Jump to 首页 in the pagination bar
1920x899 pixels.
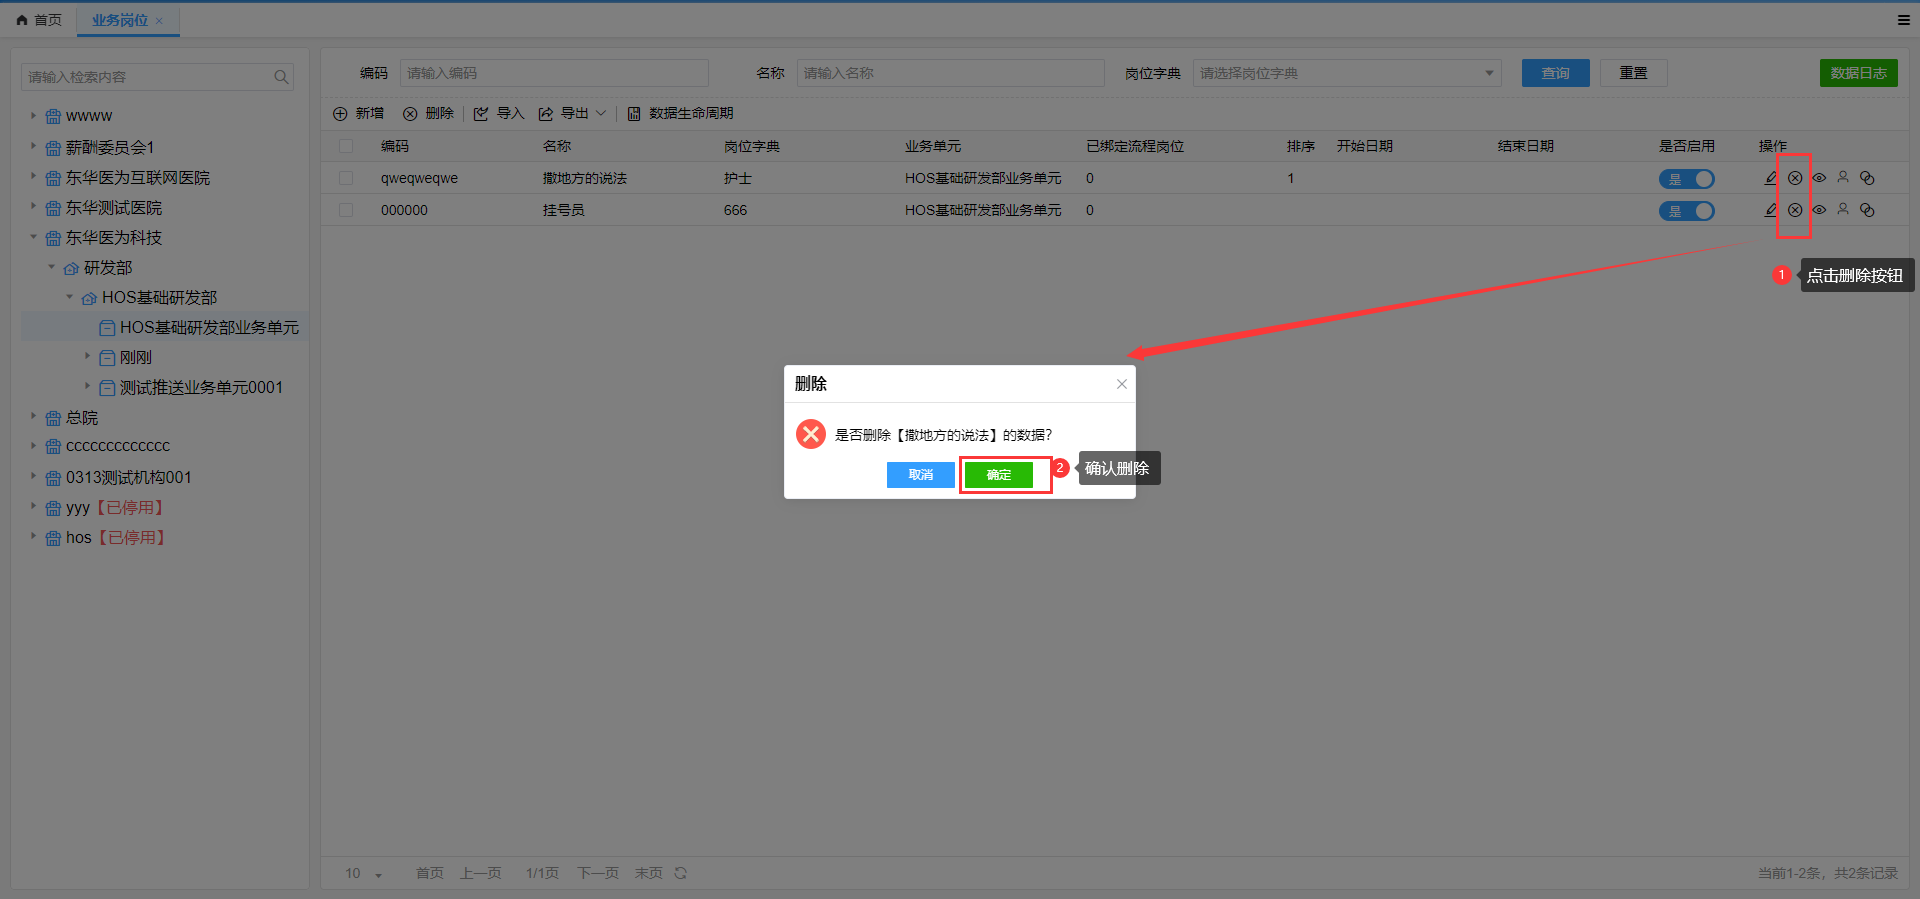coord(430,873)
